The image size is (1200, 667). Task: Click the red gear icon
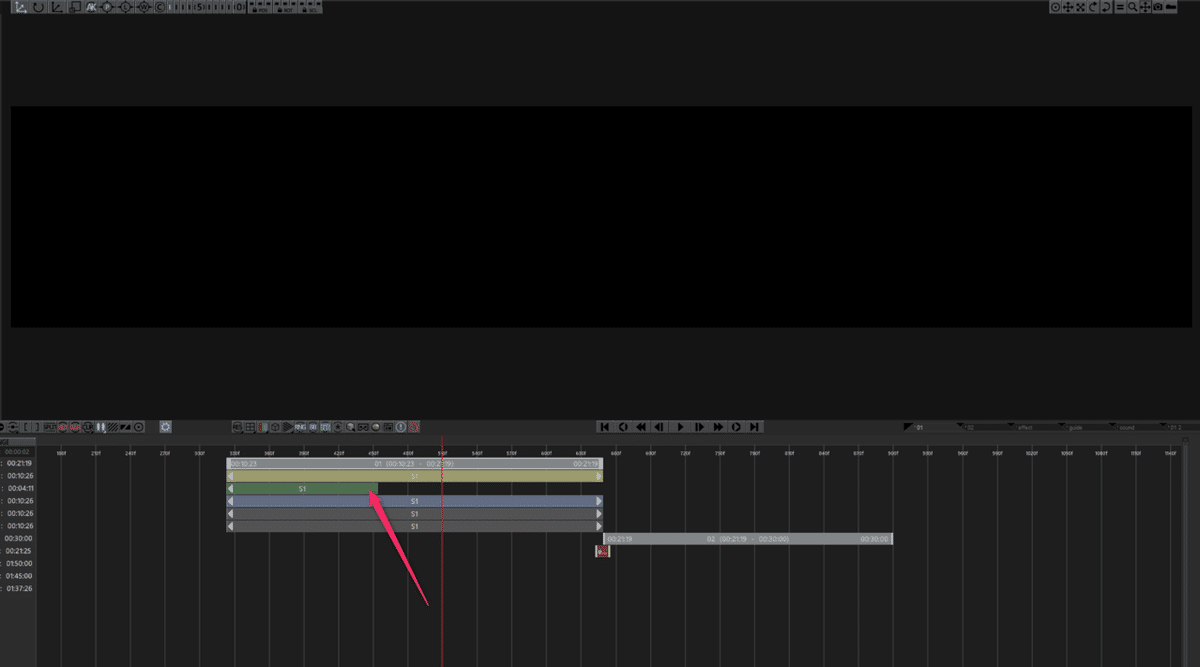(414, 427)
